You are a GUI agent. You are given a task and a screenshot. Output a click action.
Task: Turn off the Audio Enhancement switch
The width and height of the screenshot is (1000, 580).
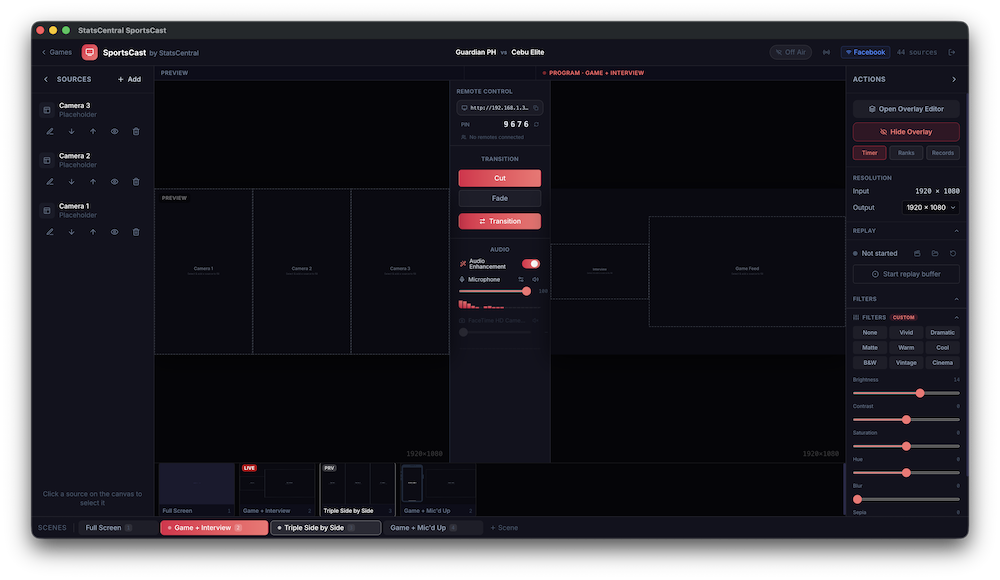tap(531, 264)
